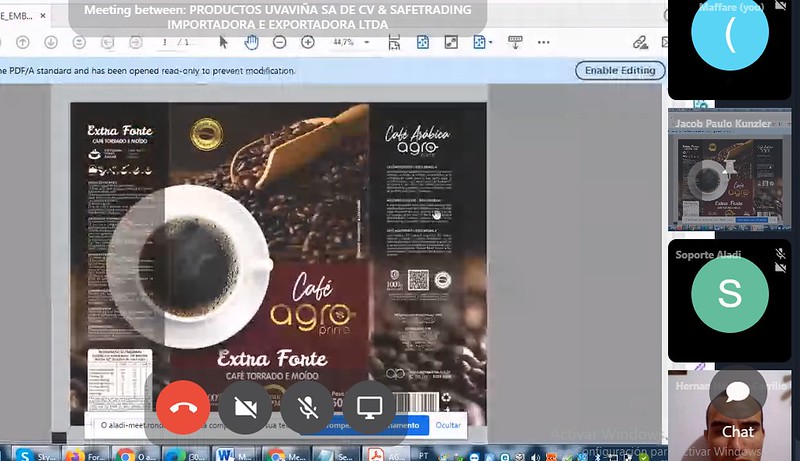Zoom in with the plus button
The width and height of the screenshot is (800, 461).
(308, 42)
